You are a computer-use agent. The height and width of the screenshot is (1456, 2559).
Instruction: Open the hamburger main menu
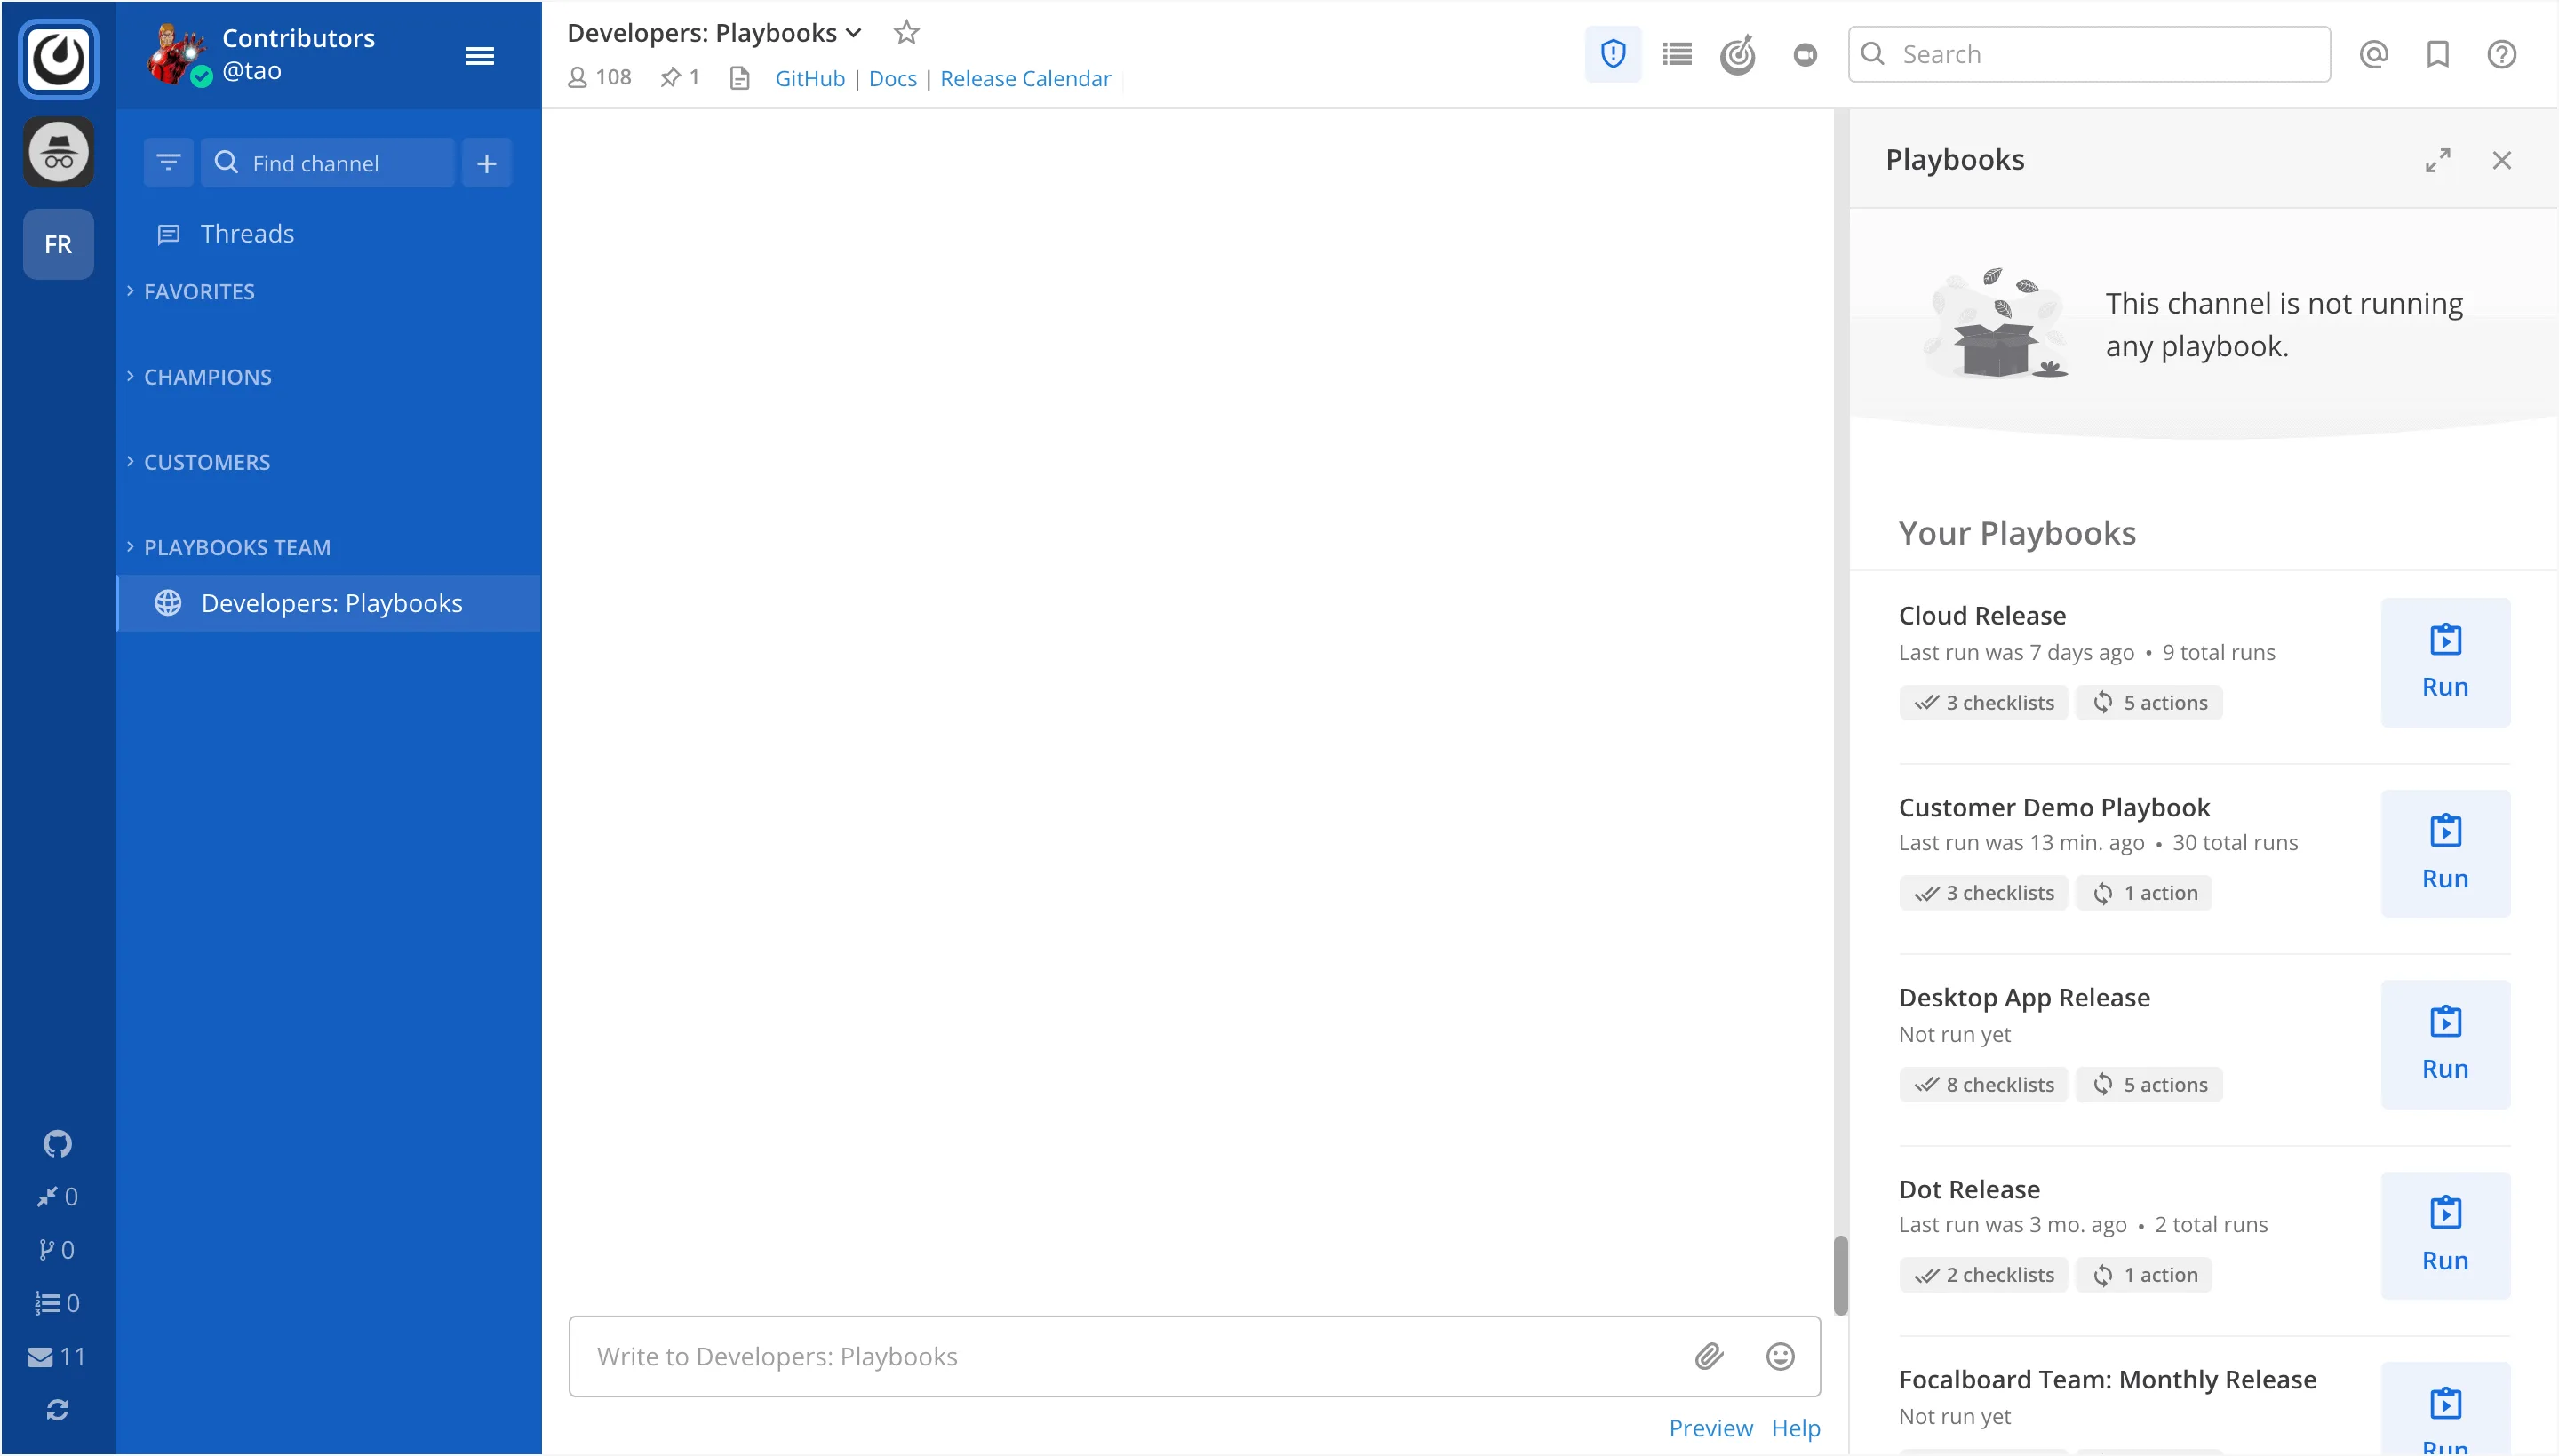point(479,56)
